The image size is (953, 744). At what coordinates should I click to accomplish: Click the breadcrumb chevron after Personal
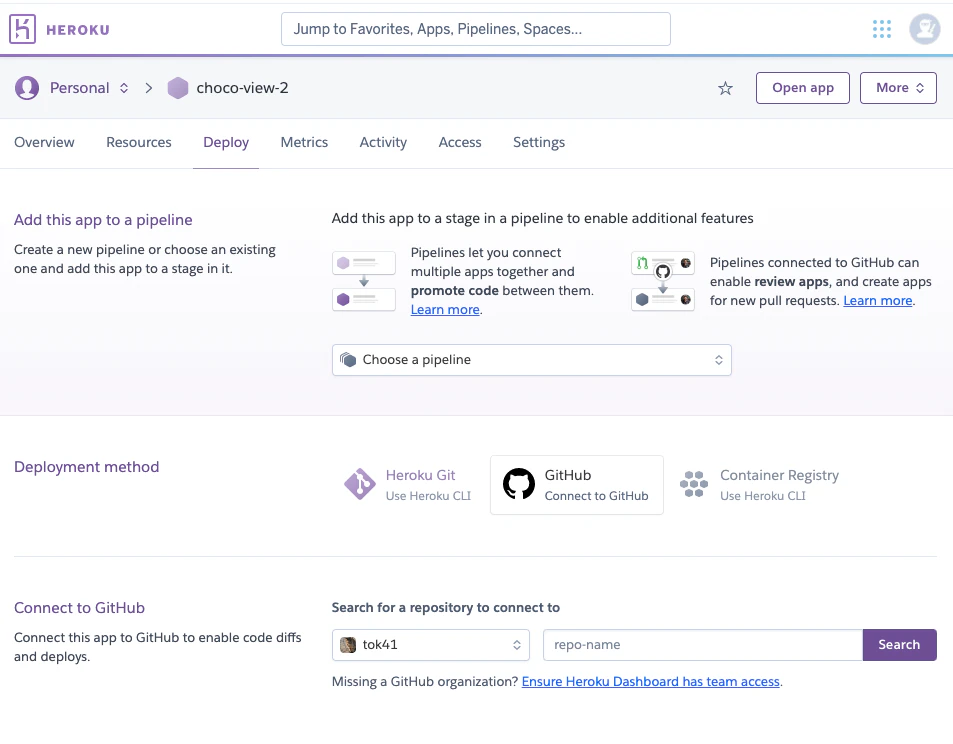(149, 88)
